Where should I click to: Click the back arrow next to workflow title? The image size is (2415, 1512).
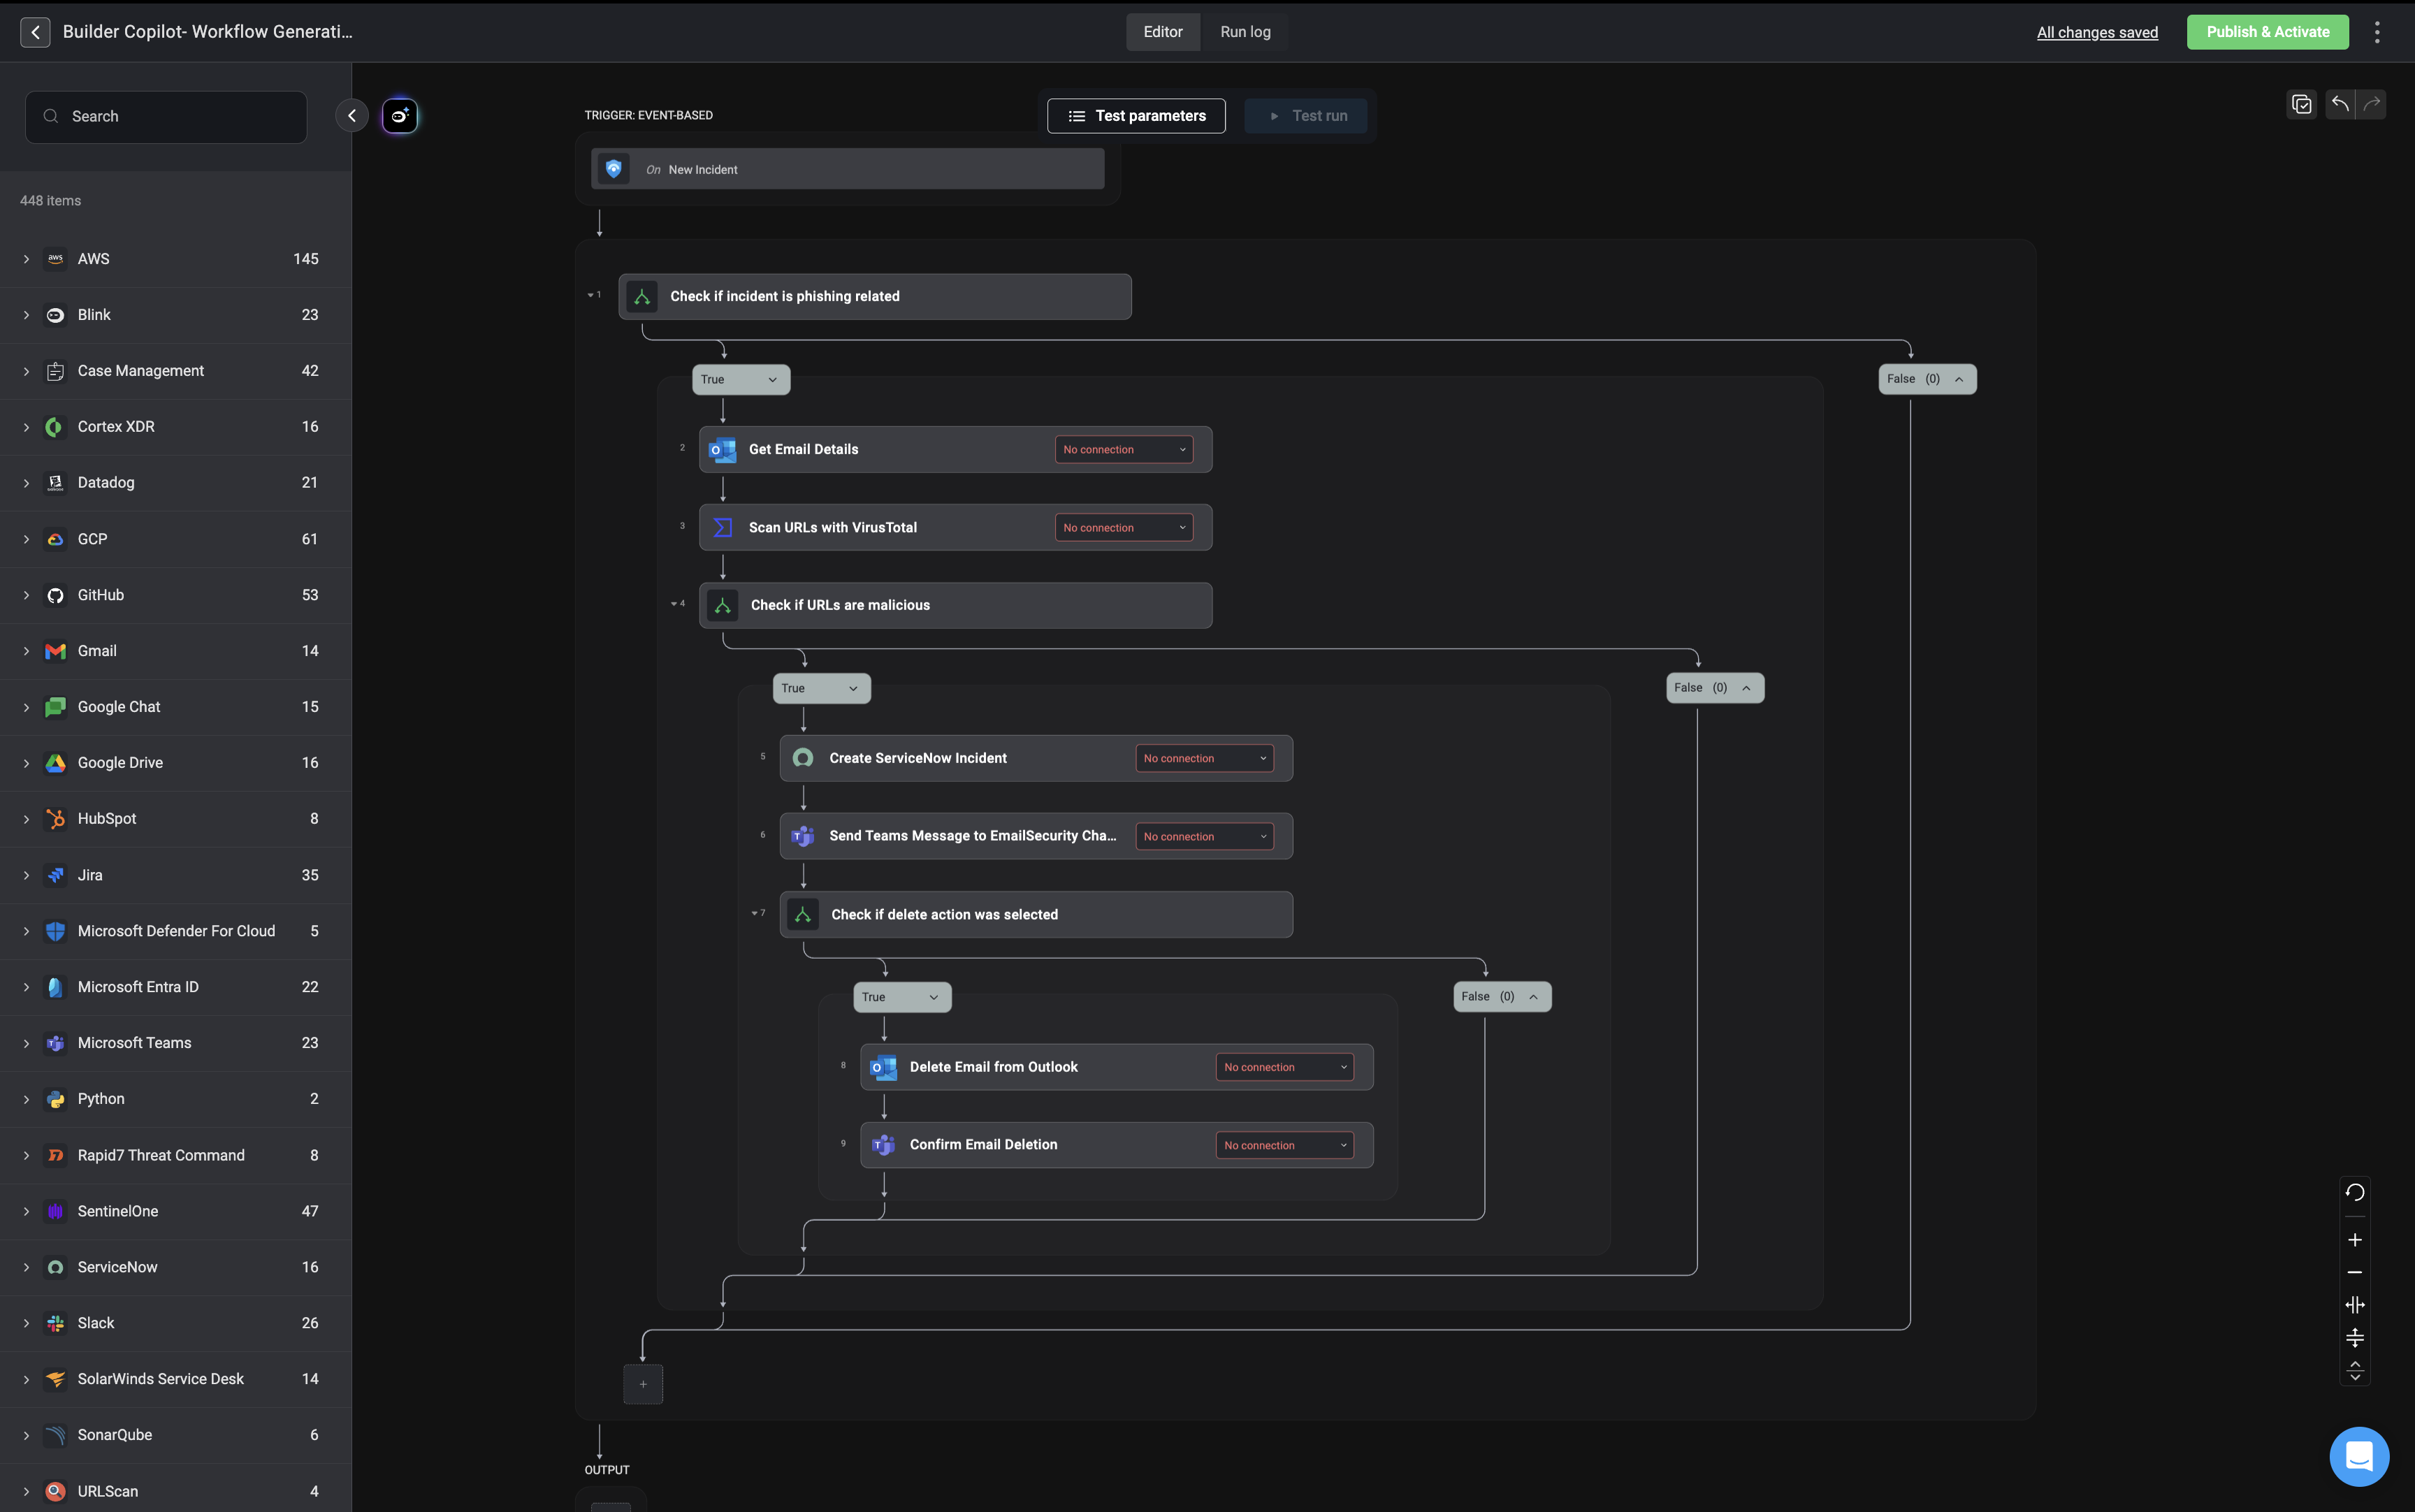pyautogui.click(x=35, y=32)
